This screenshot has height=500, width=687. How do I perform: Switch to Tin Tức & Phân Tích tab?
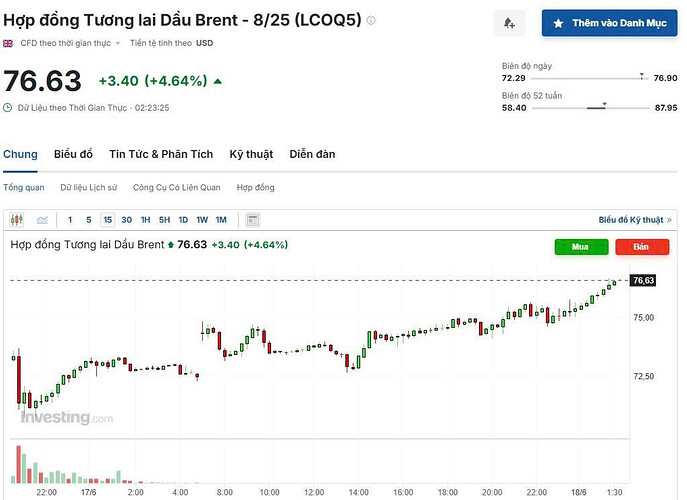pos(161,154)
